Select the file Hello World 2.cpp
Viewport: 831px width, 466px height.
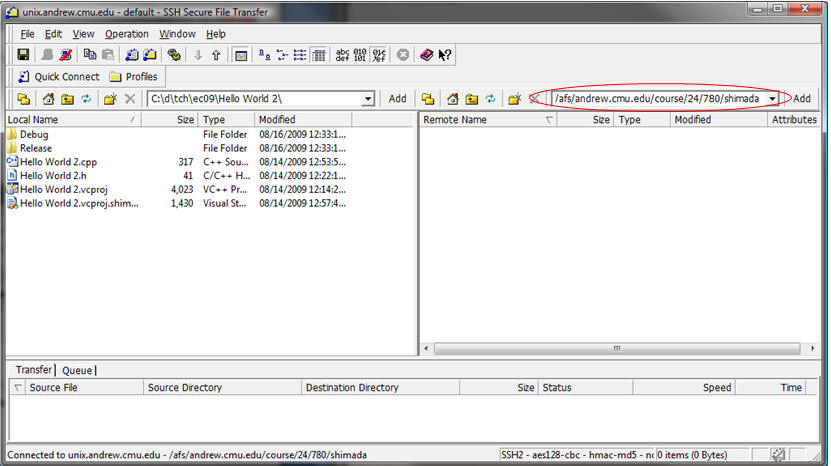[58, 162]
